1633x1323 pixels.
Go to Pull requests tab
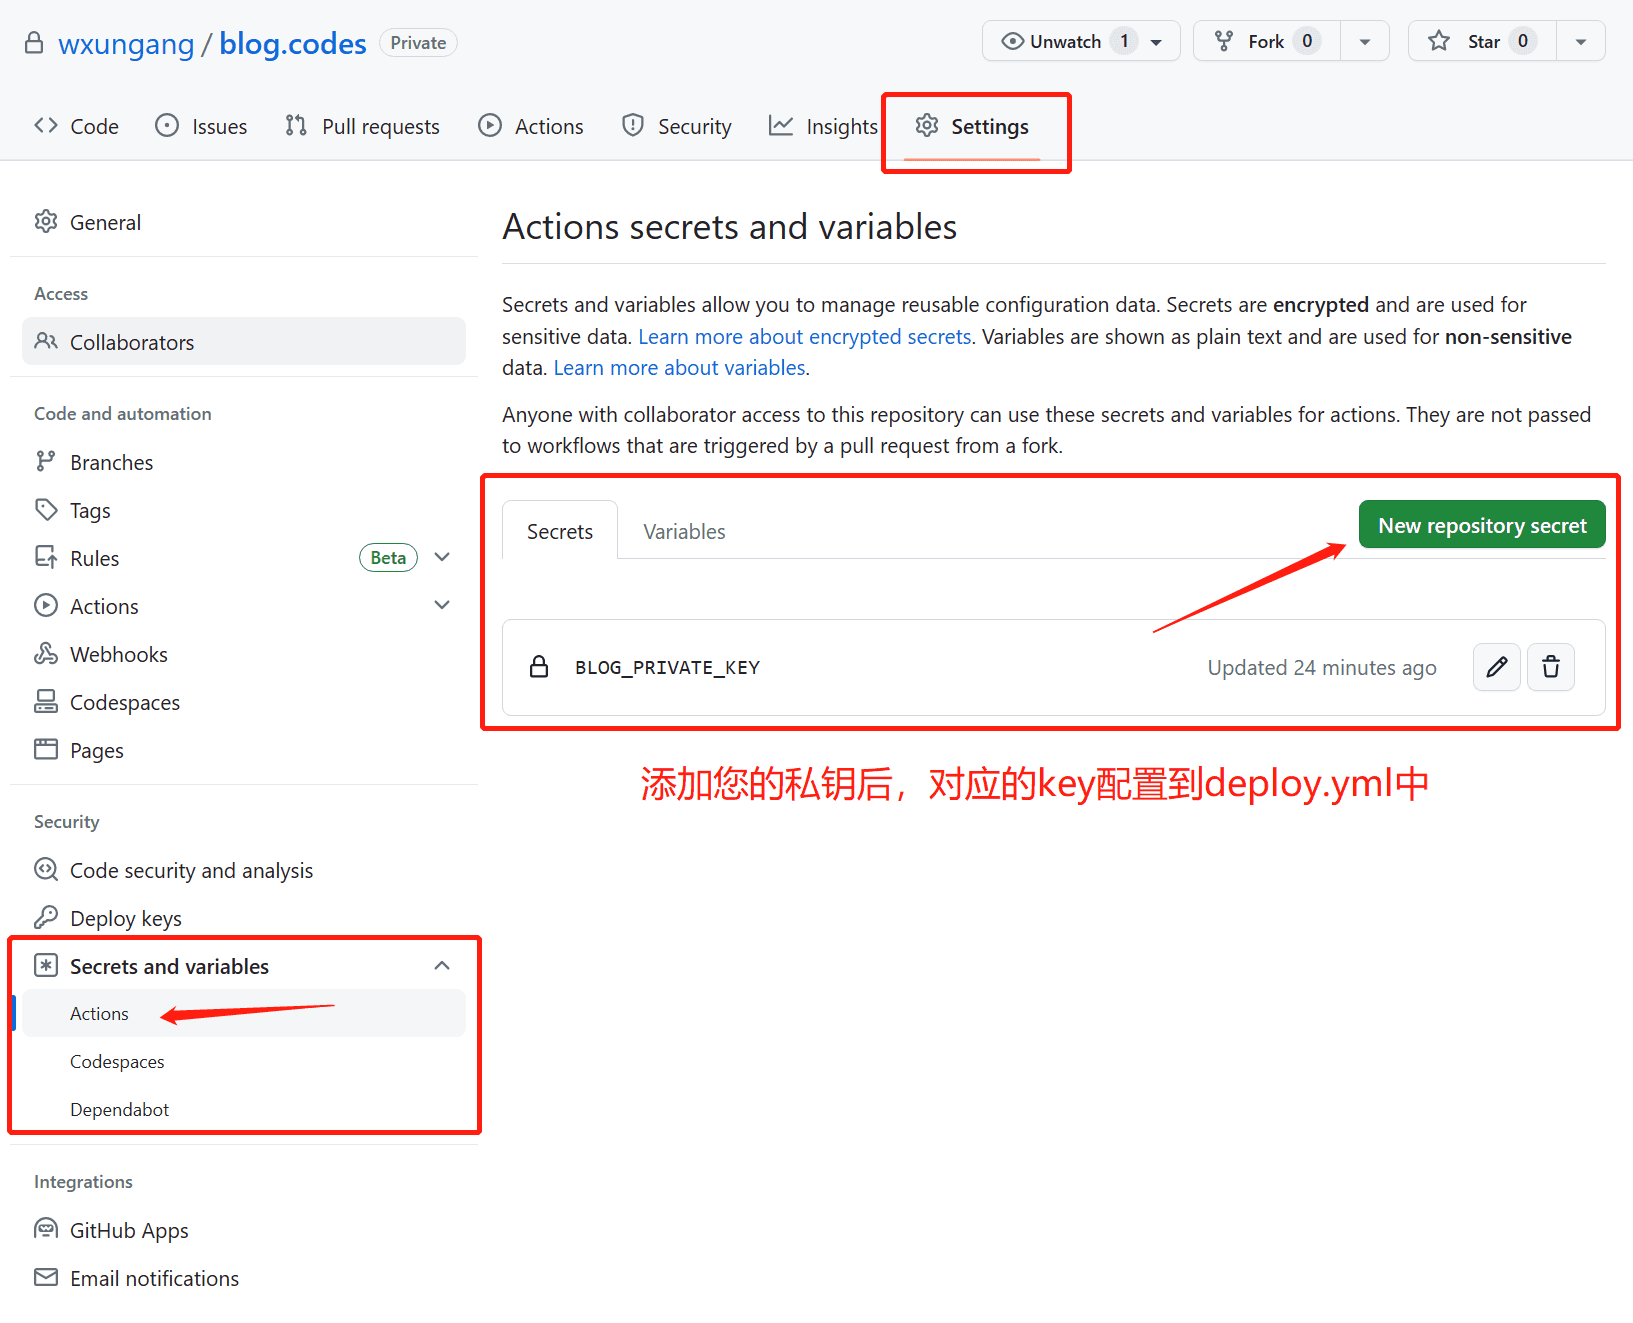tap(362, 126)
